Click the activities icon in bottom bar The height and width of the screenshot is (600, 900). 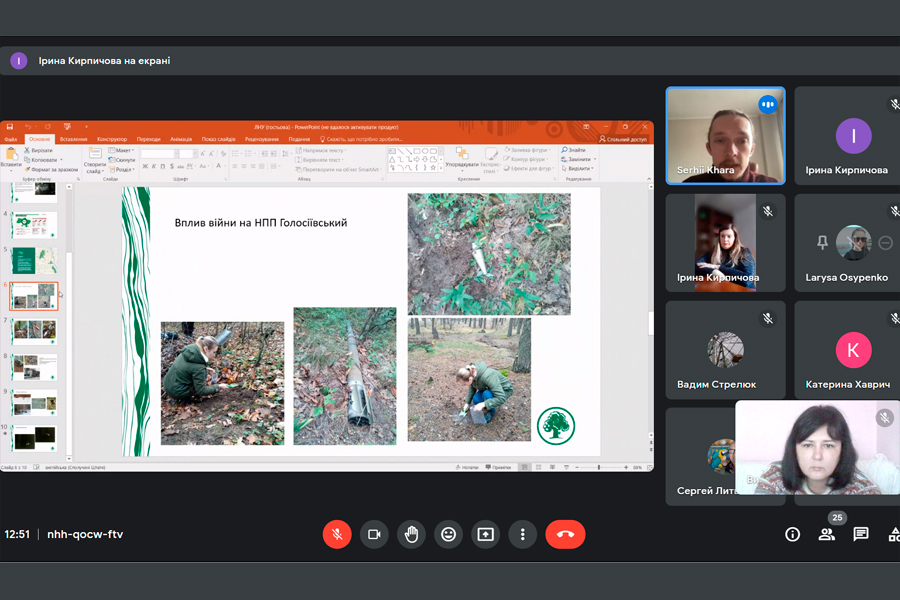[x=894, y=535]
